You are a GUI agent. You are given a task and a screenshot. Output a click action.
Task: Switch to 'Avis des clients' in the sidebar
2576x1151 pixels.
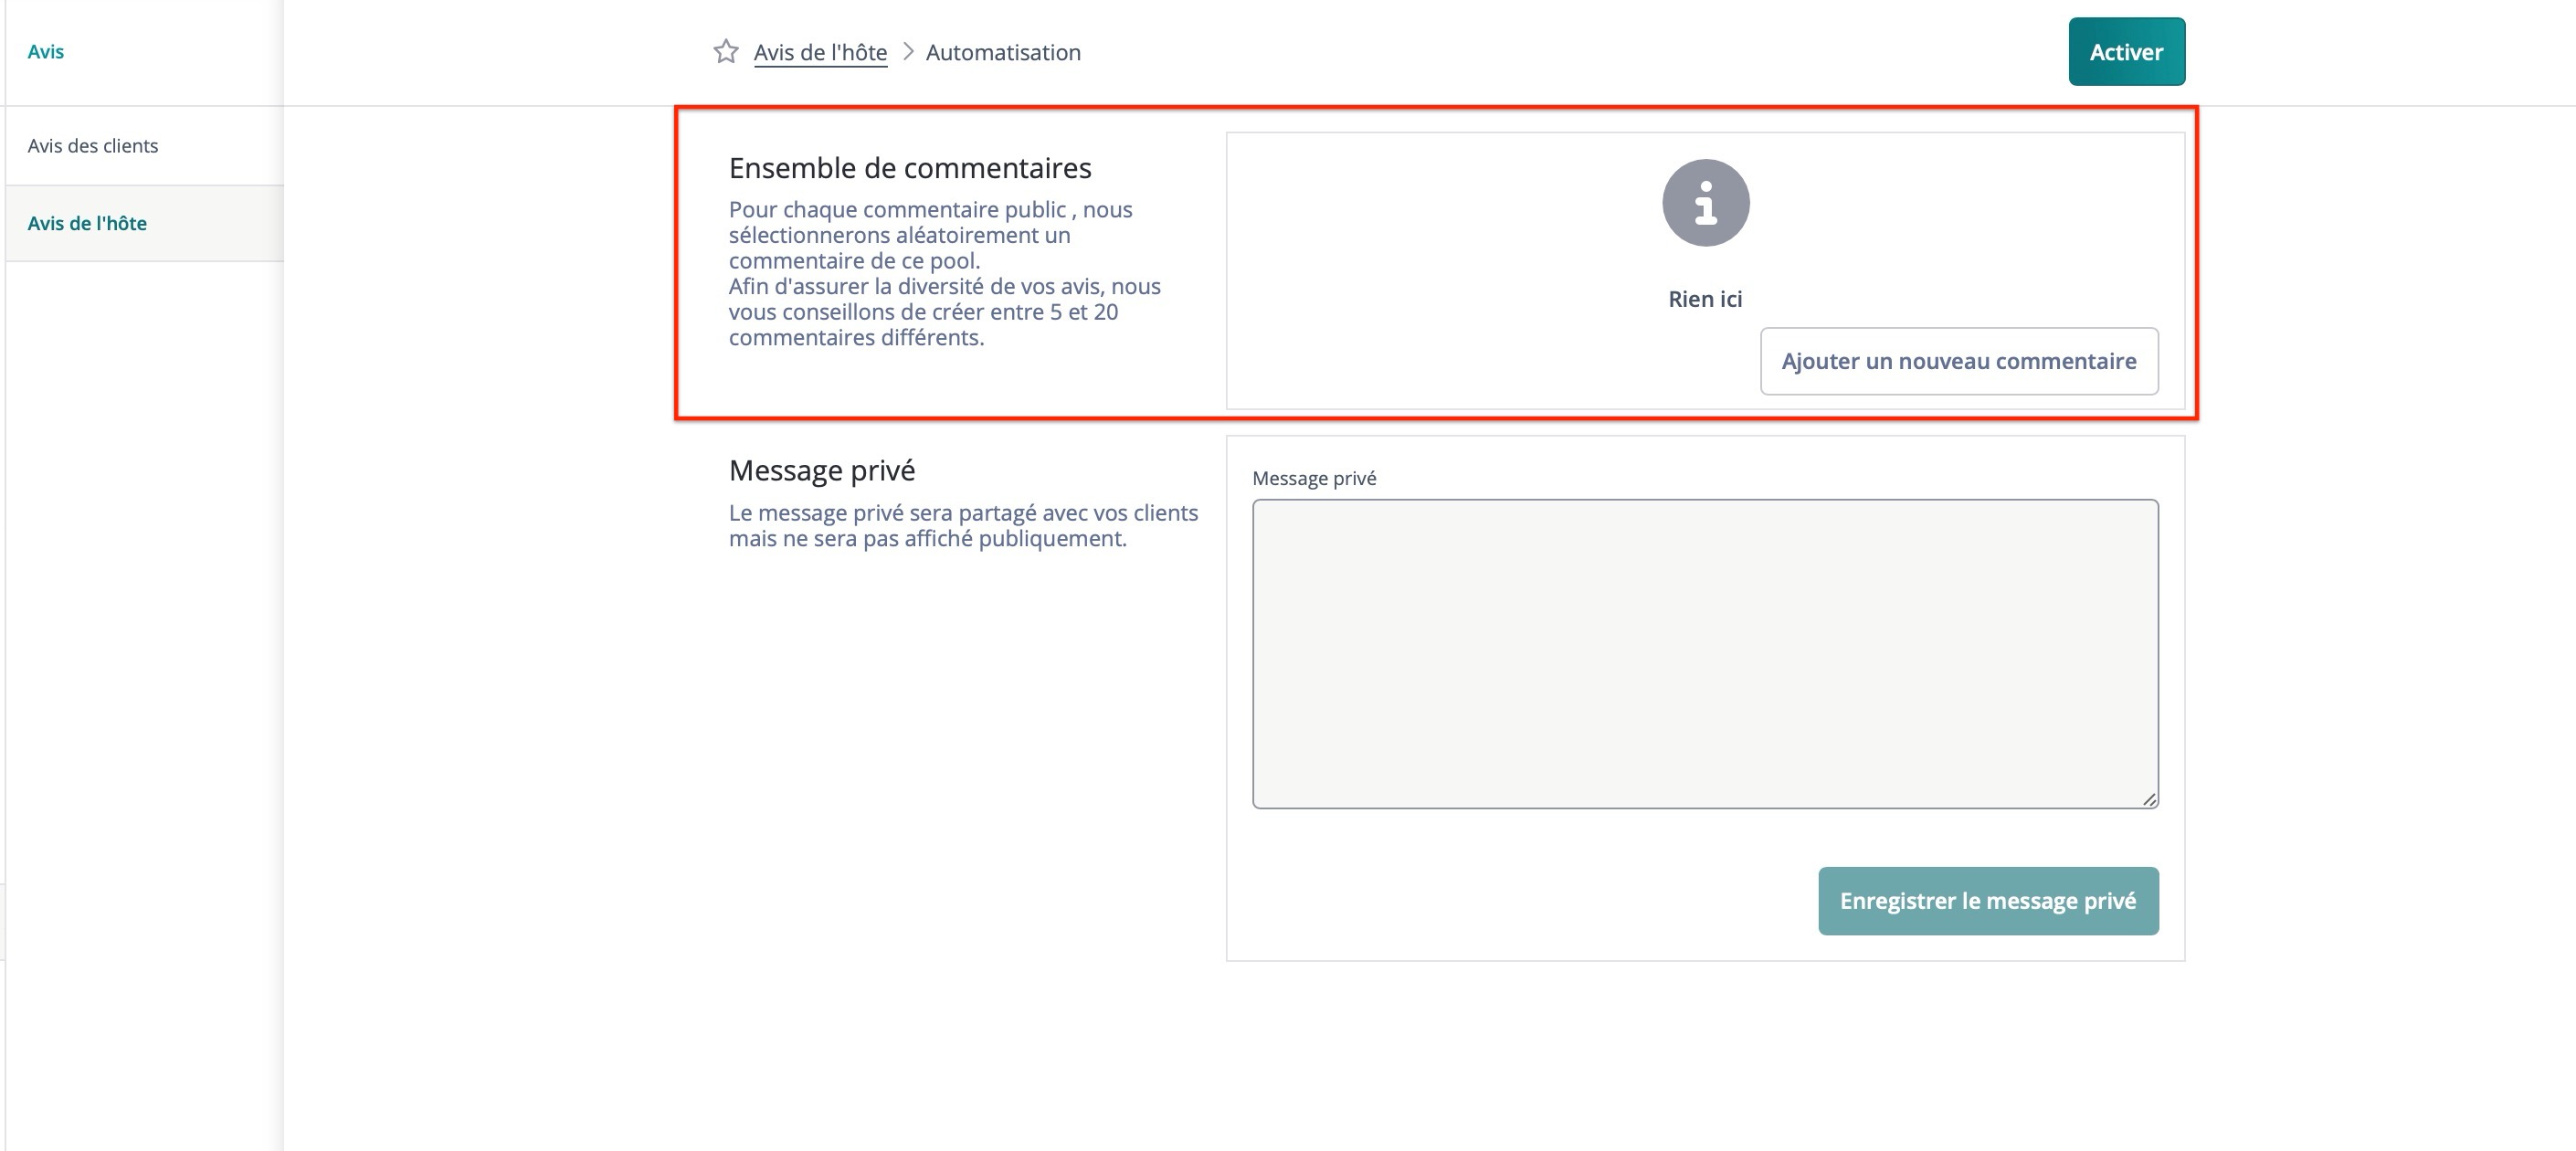pyautogui.click(x=92, y=145)
